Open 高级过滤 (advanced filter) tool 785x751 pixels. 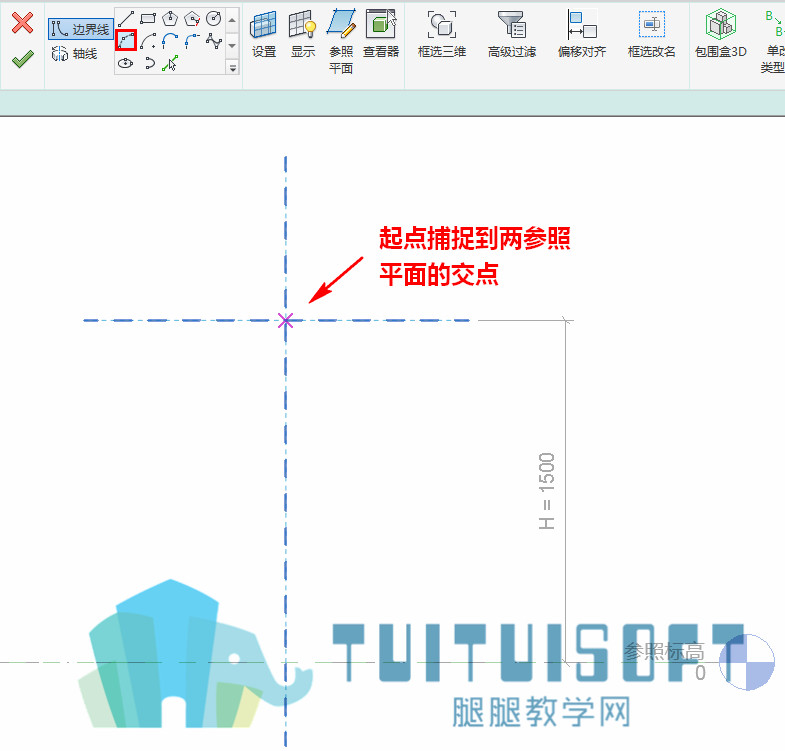pos(512,34)
